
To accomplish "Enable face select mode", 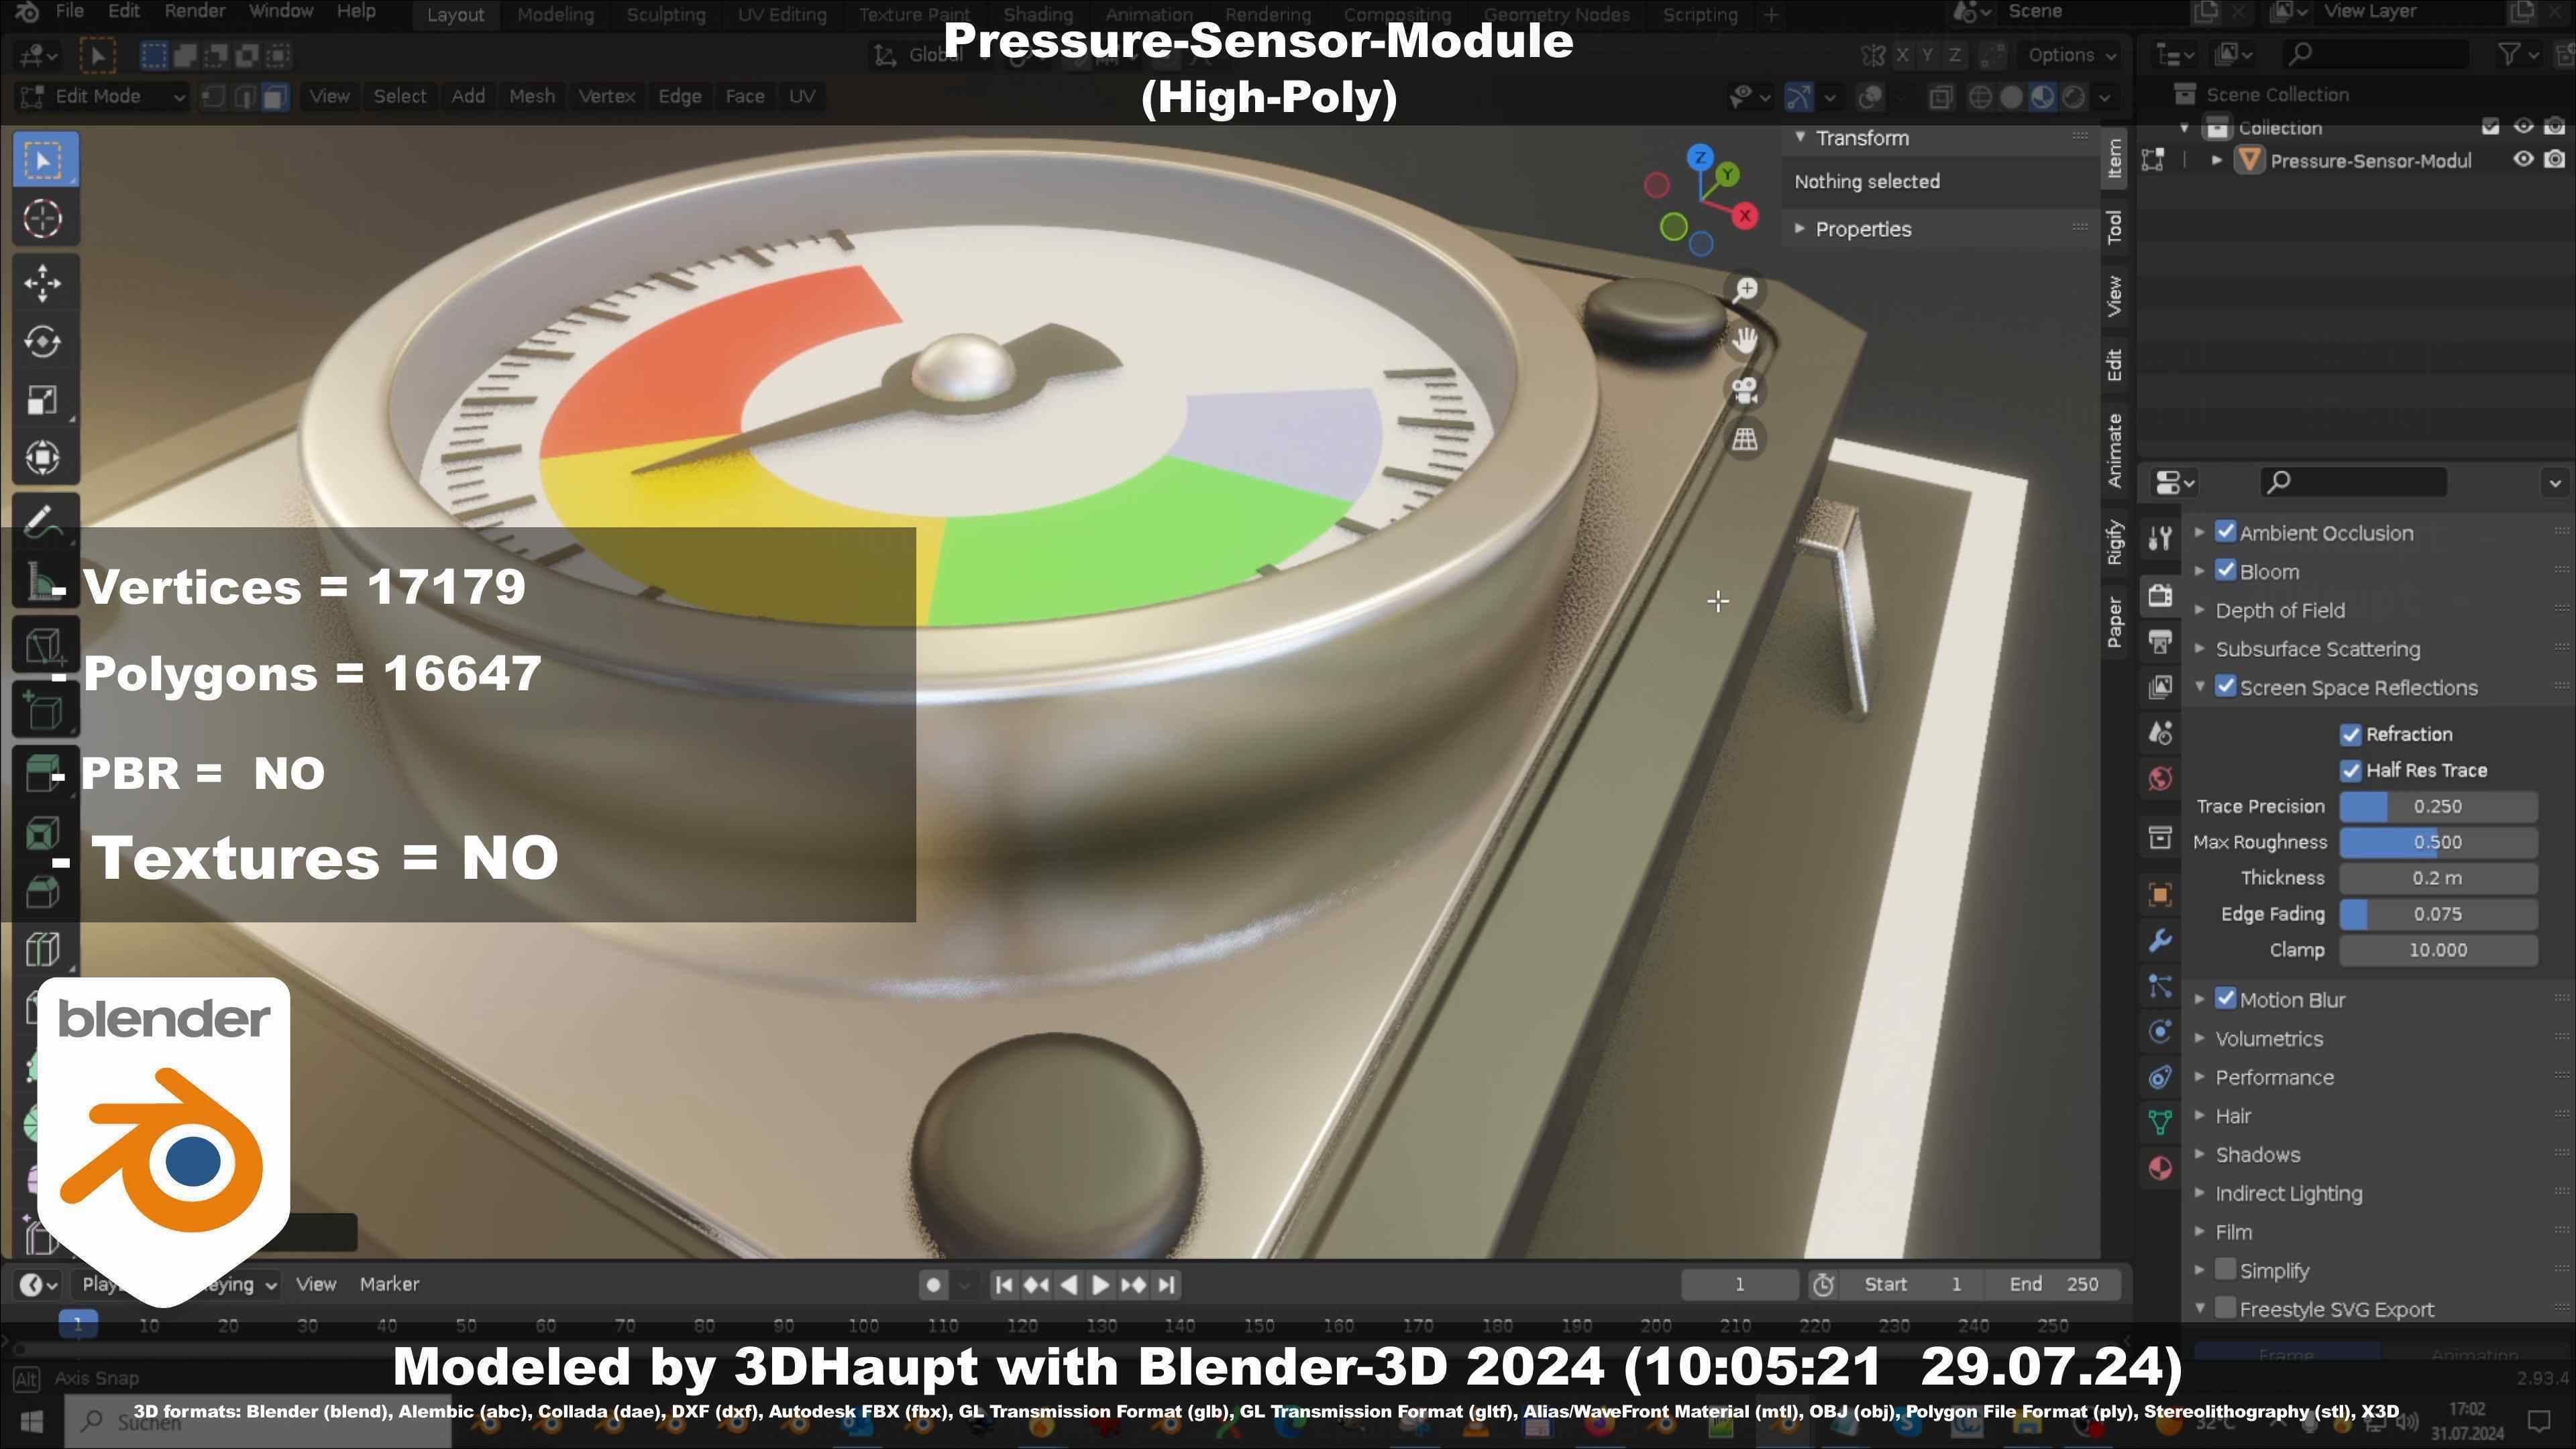I will (x=275, y=97).
